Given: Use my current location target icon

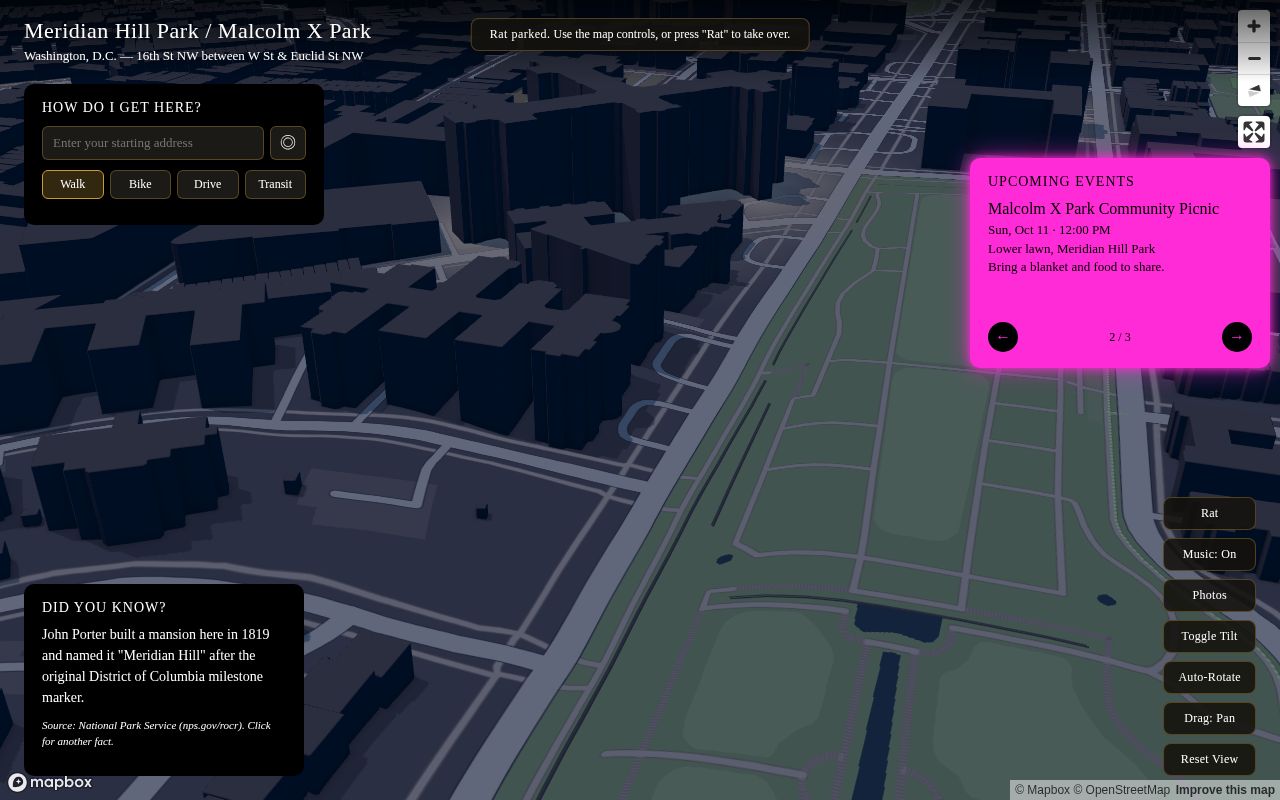Looking at the screenshot, I should click(288, 143).
